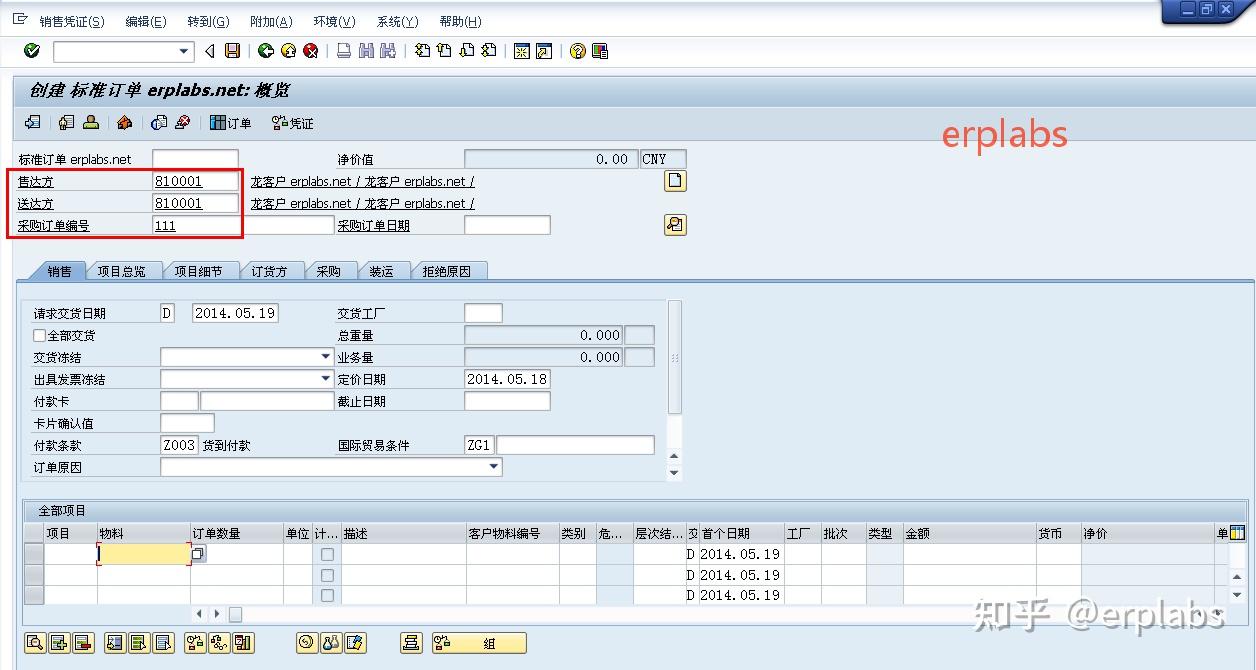Click the Save icon in the standard toolbar
The image size is (1256, 670).
tap(231, 51)
